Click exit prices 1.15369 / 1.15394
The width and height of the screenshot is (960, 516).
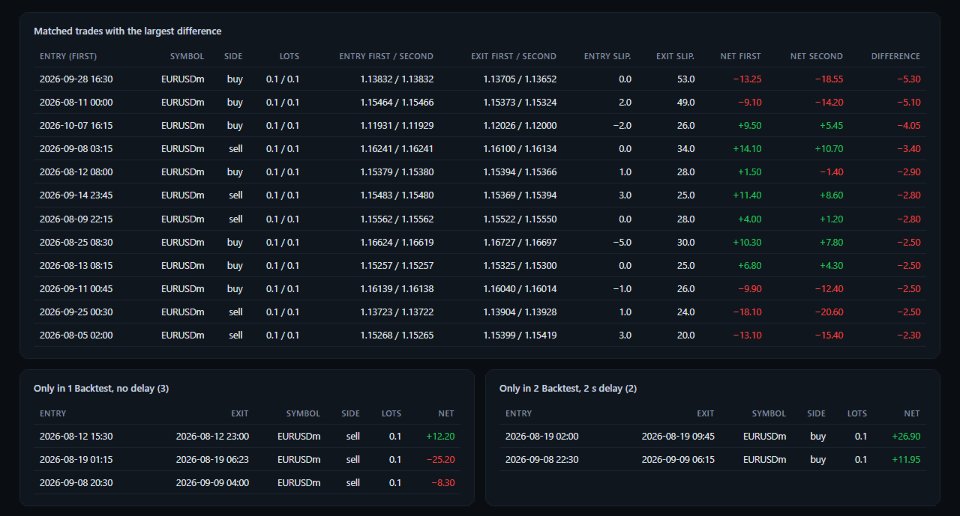(520, 195)
